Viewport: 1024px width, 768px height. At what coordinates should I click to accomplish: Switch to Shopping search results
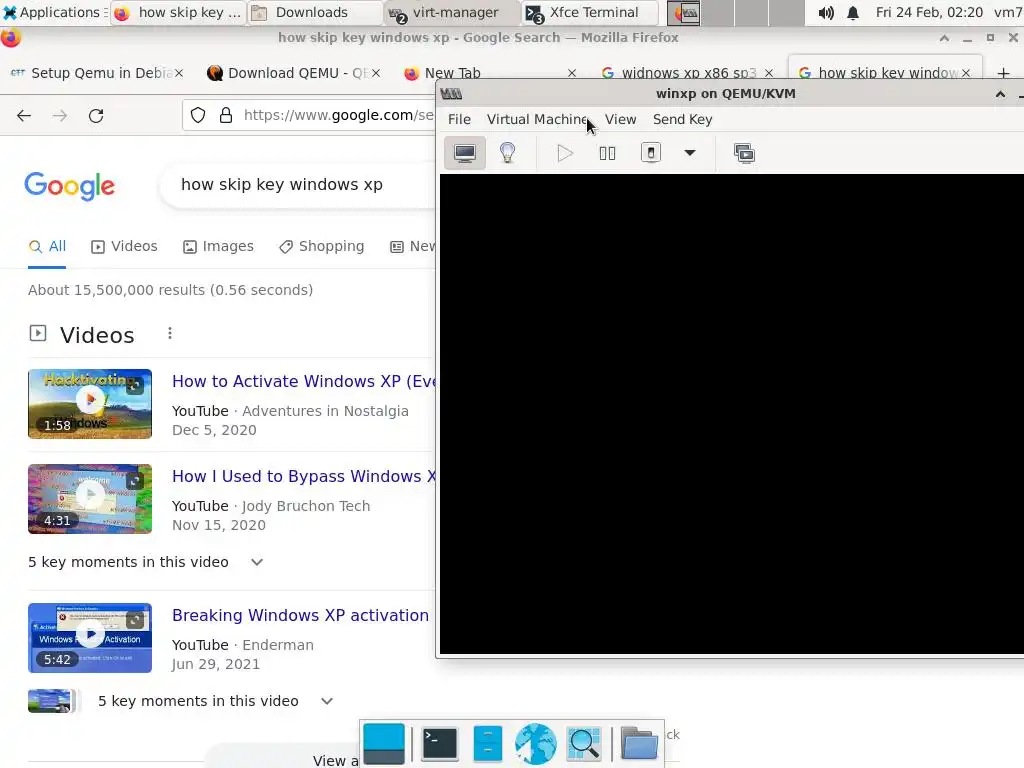(x=321, y=246)
